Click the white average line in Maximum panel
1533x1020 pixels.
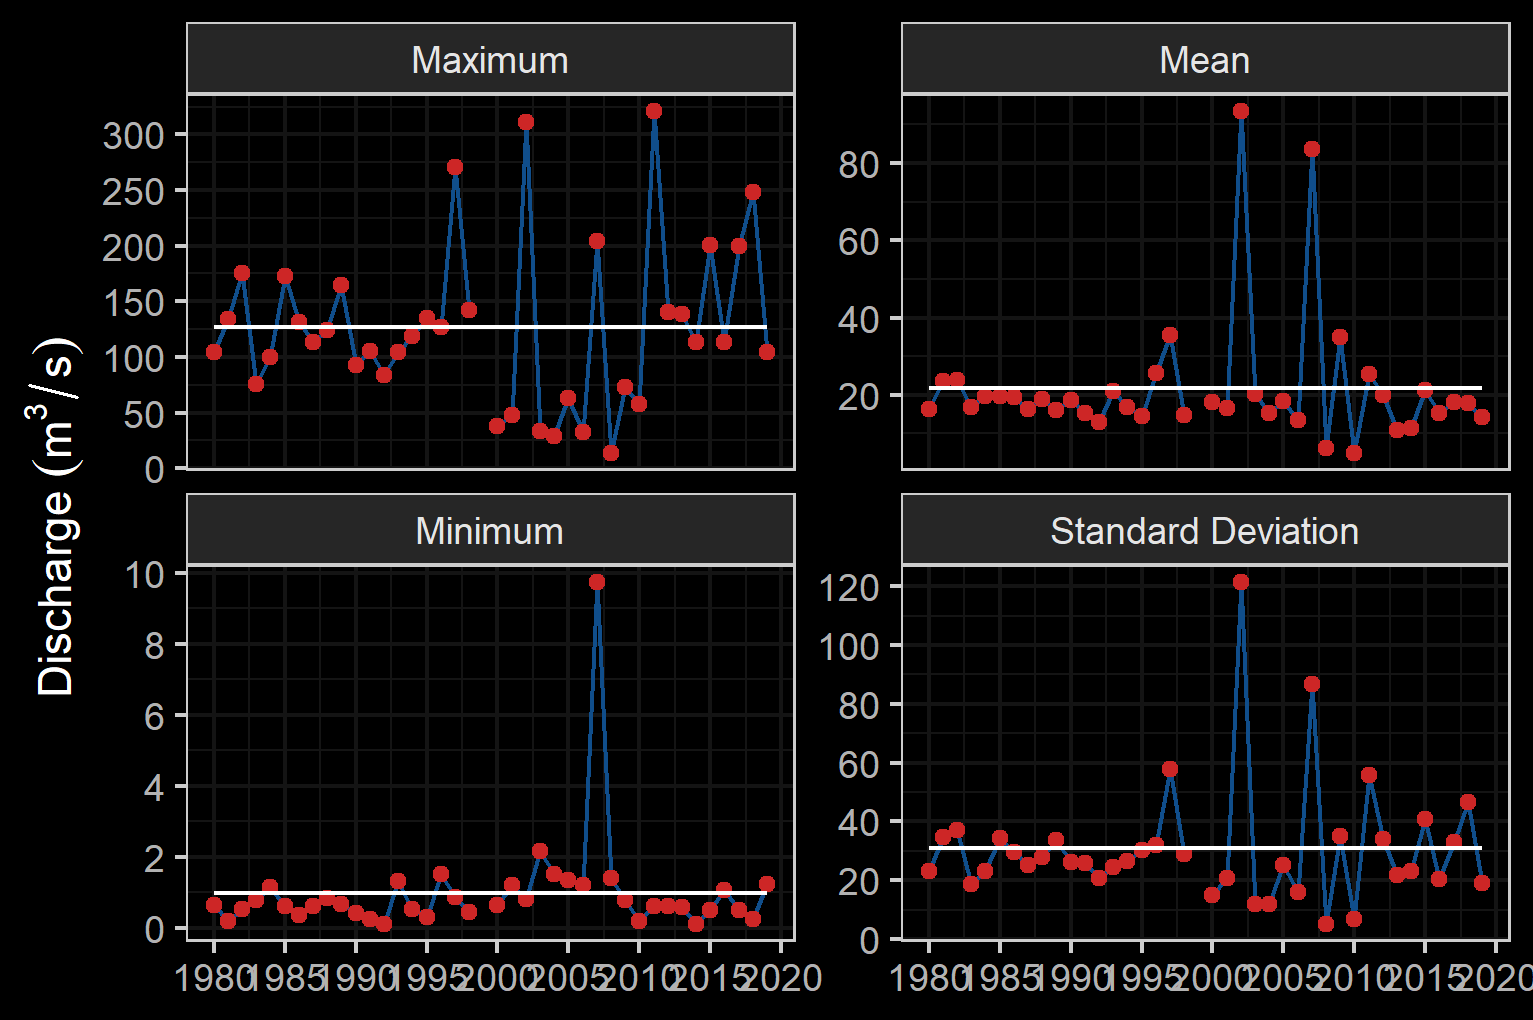(490, 327)
